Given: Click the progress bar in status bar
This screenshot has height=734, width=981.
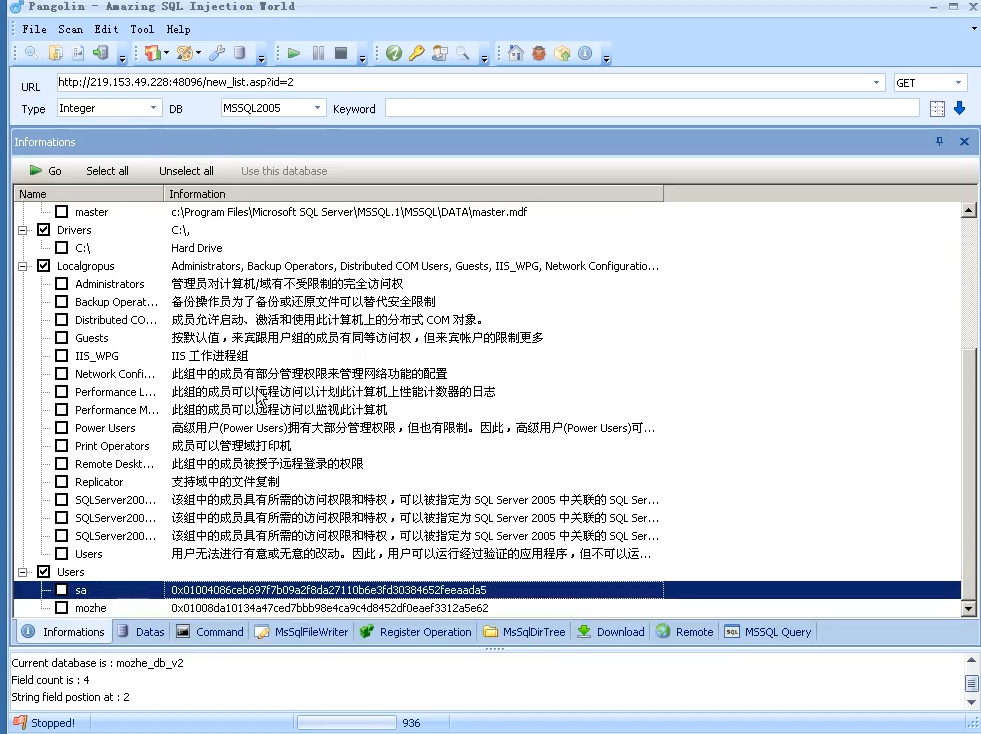Looking at the screenshot, I should click(347, 723).
